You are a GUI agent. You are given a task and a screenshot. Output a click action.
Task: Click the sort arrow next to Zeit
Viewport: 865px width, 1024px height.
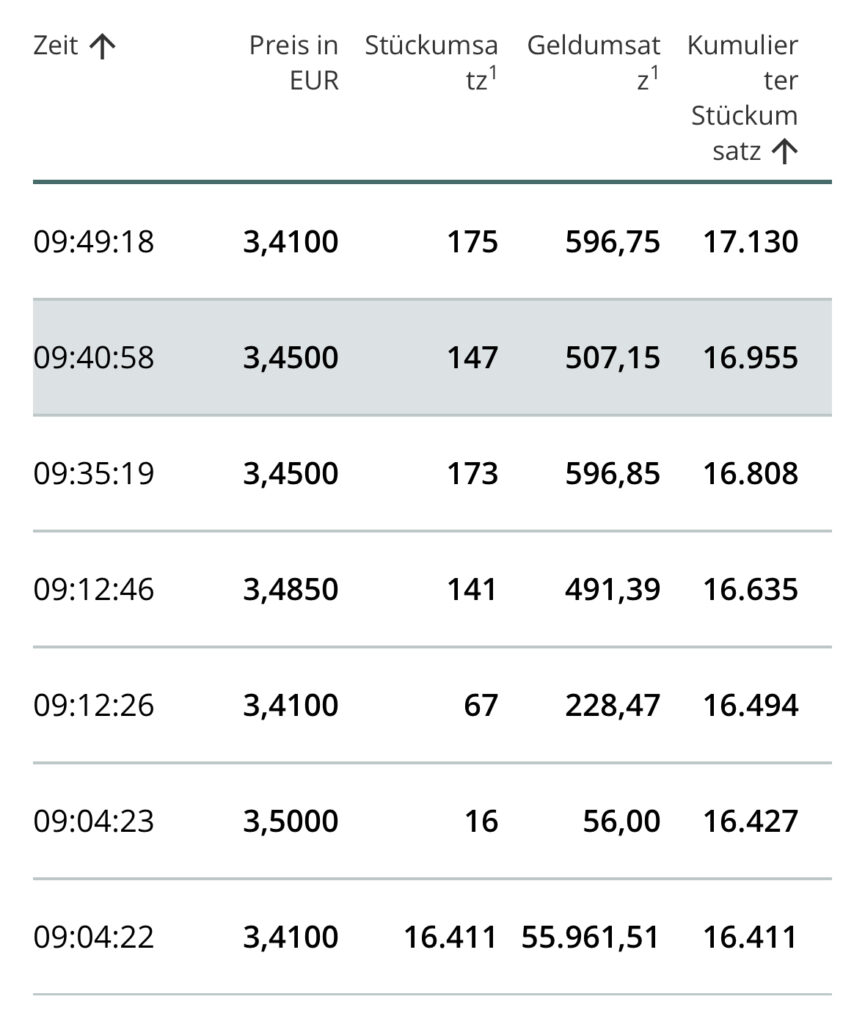click(x=103, y=46)
